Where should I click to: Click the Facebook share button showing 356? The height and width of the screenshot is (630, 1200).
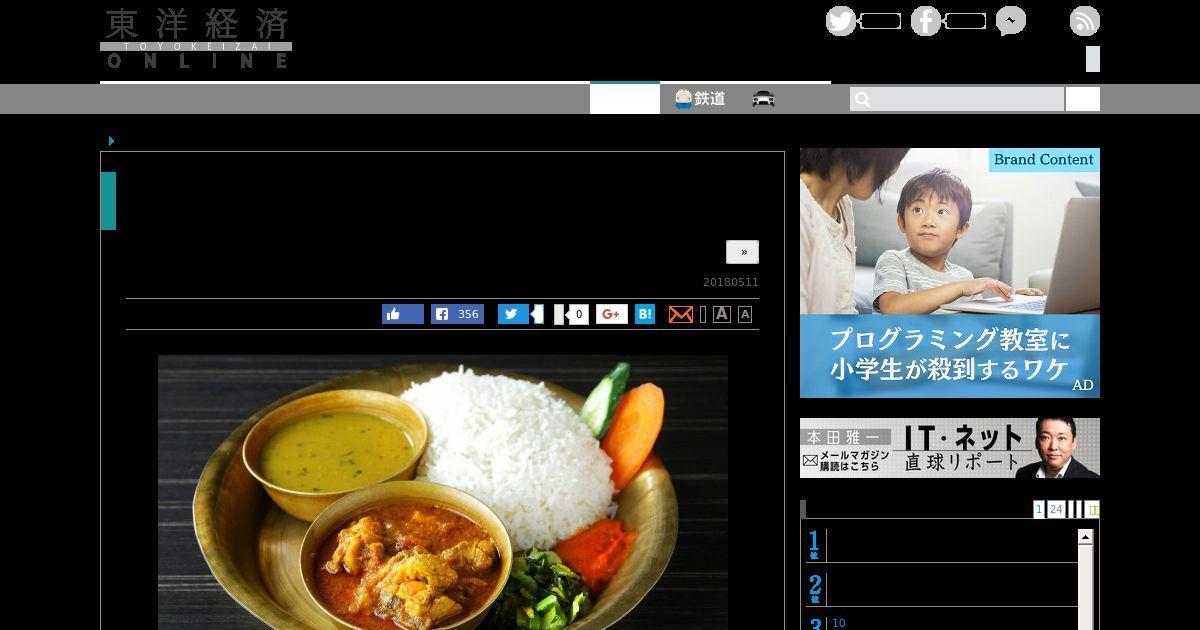coord(458,314)
